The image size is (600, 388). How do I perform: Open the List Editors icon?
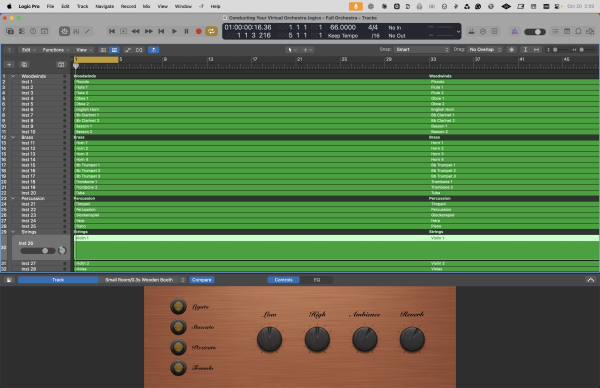tap(555, 31)
